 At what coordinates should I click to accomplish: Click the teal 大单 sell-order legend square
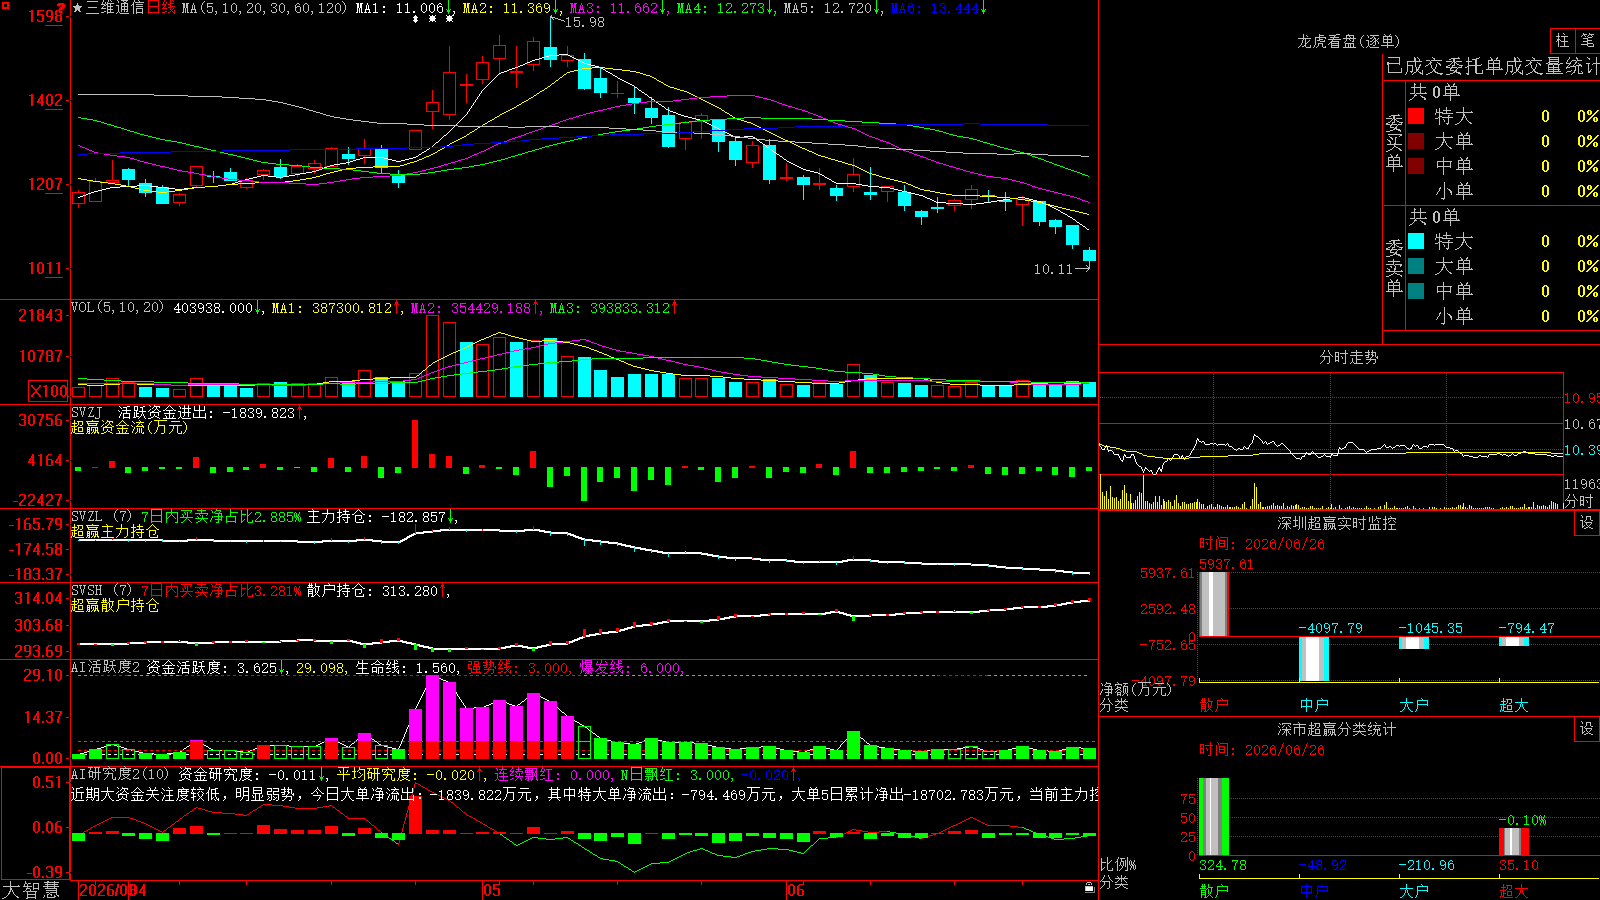[1416, 266]
